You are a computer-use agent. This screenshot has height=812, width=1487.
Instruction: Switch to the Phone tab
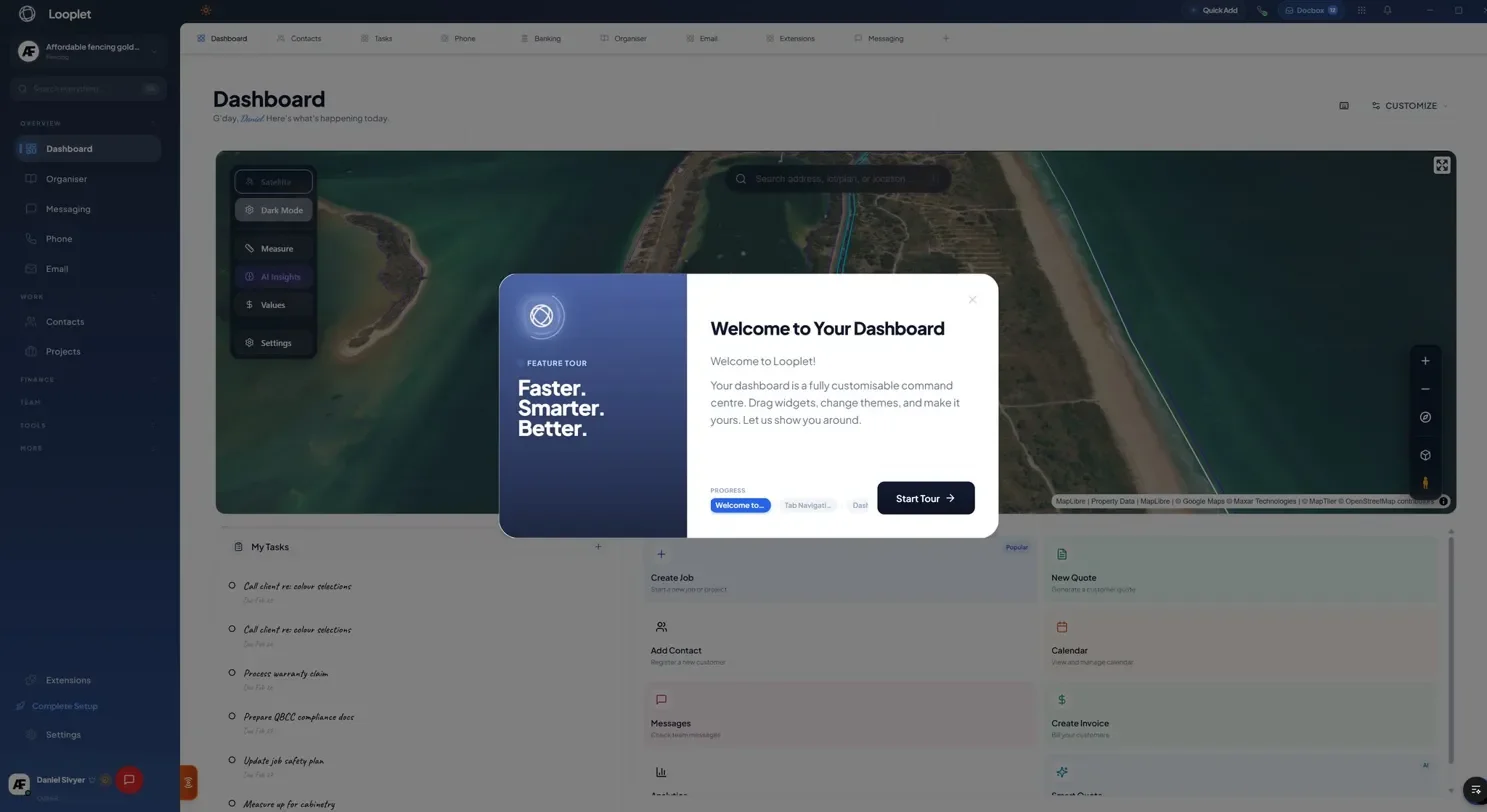pos(458,38)
